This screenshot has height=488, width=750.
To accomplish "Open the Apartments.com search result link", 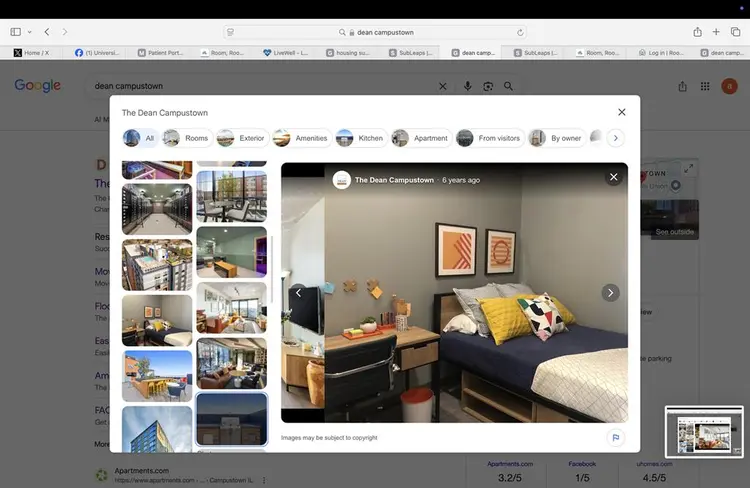I will [142, 471].
